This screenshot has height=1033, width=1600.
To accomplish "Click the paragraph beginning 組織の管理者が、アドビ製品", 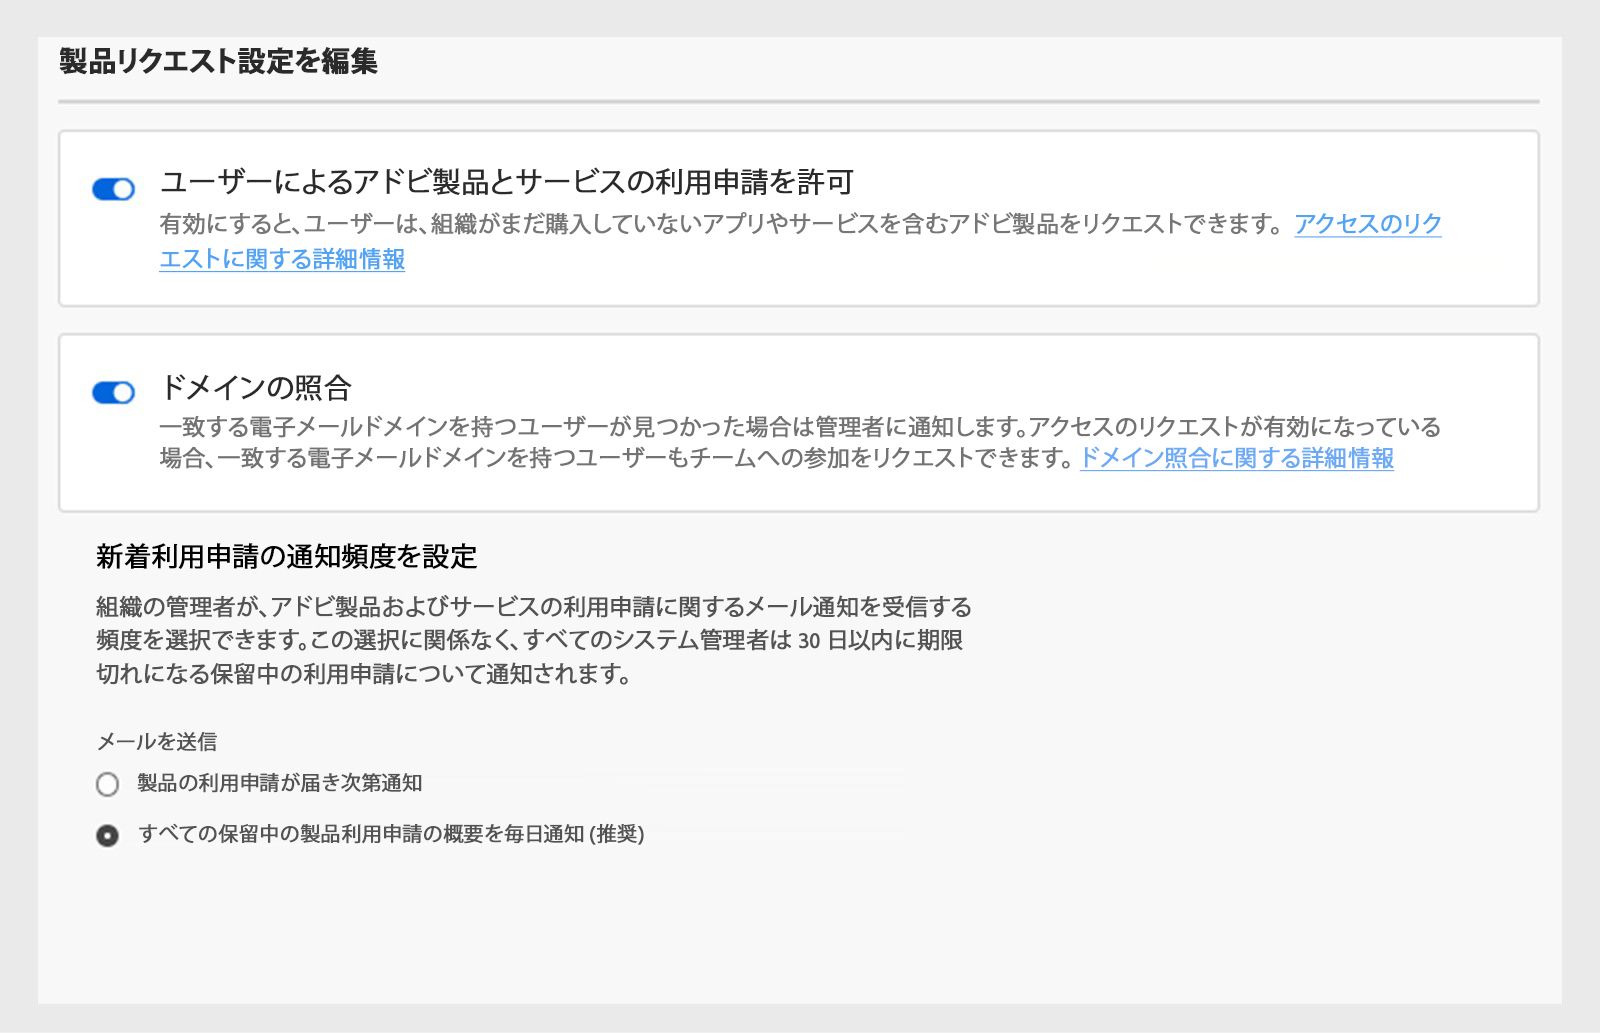I will coord(534,640).
